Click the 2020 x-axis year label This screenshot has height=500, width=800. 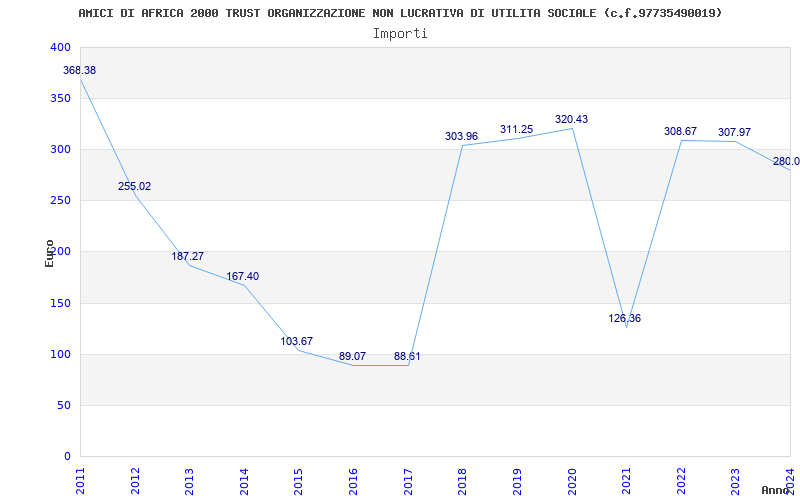click(x=572, y=481)
